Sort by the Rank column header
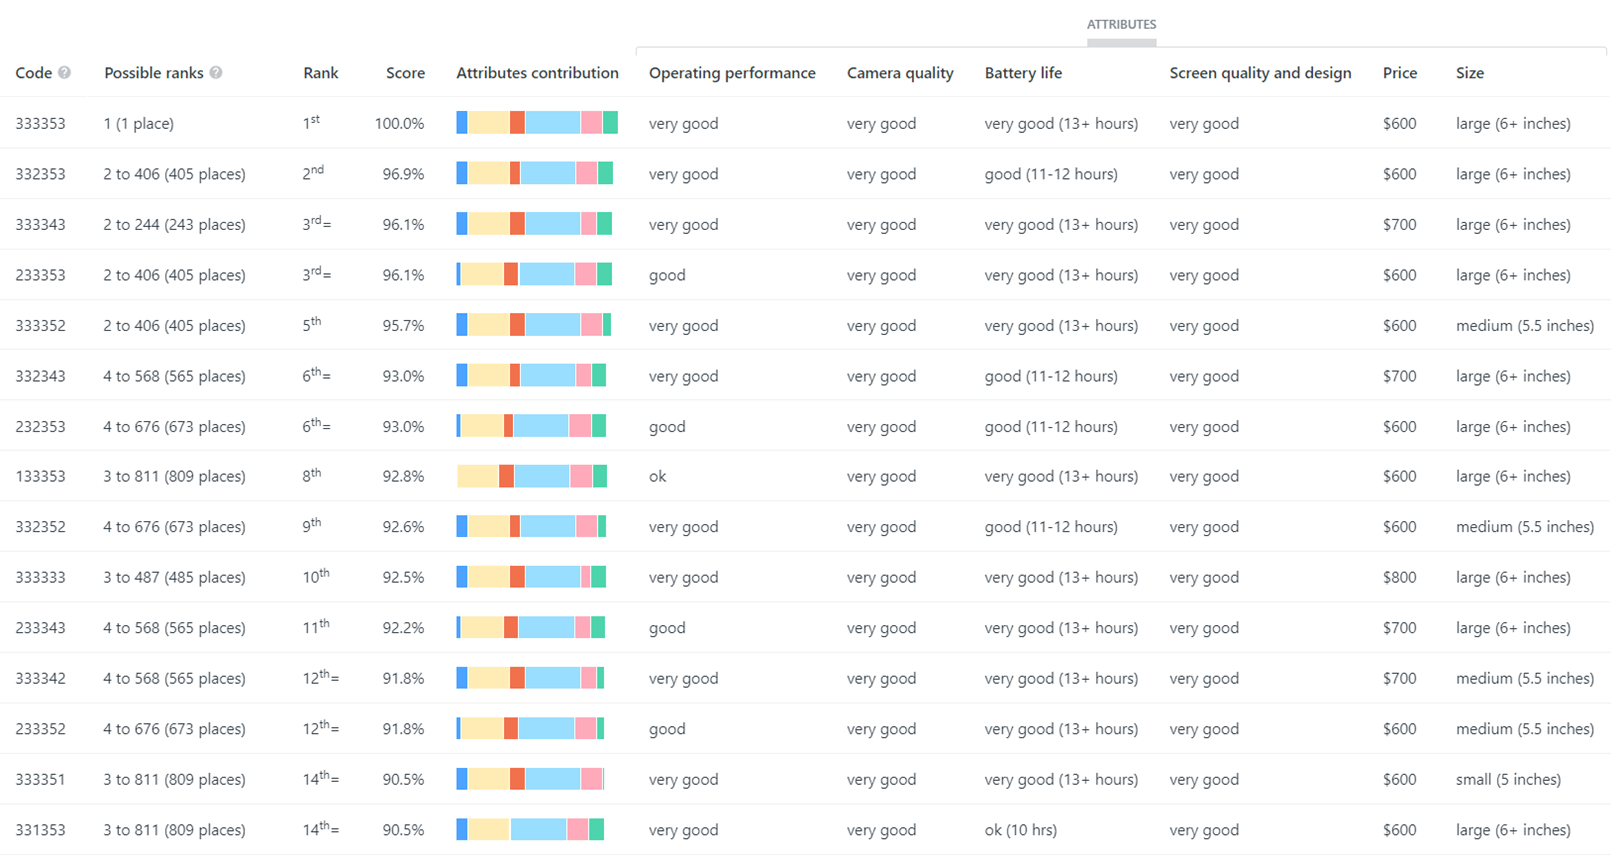 320,73
